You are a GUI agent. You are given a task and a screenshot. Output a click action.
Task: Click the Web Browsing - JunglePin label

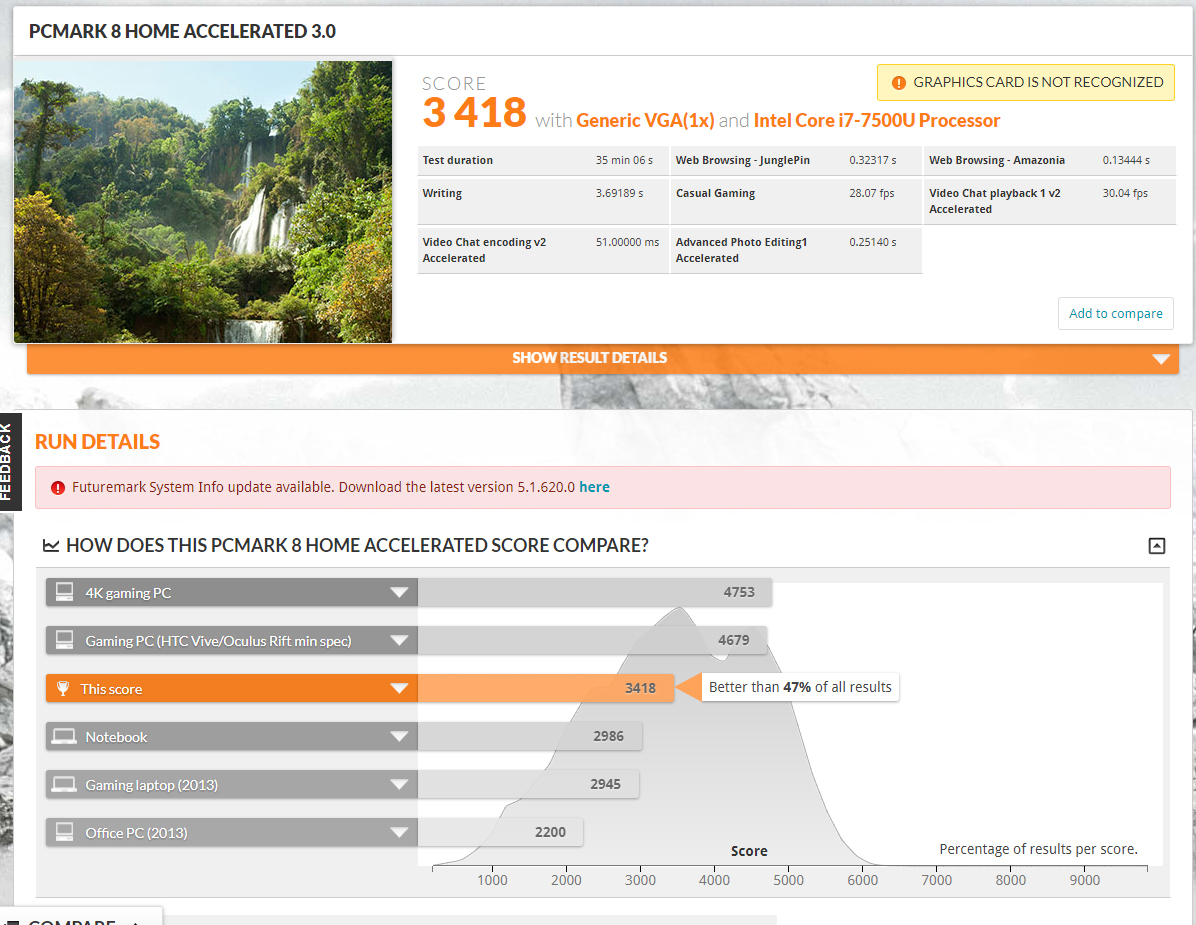click(743, 160)
